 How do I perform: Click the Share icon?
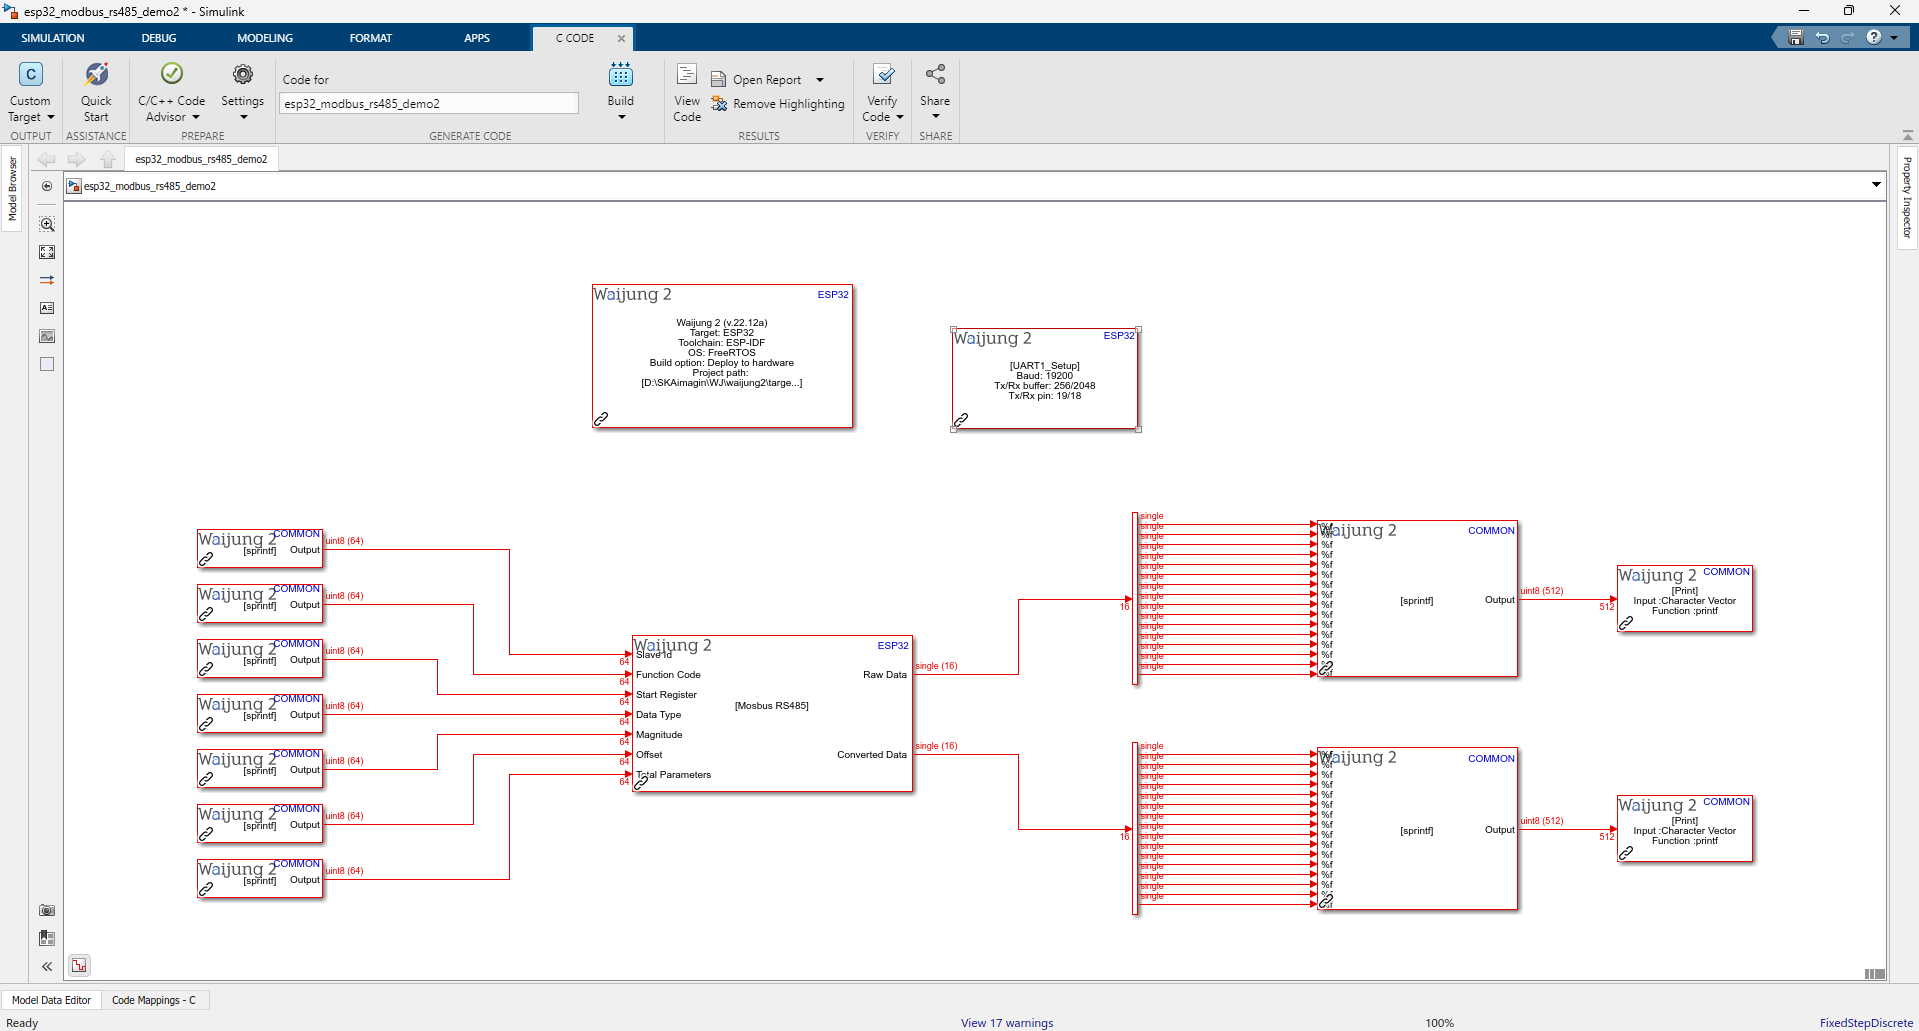pos(935,74)
